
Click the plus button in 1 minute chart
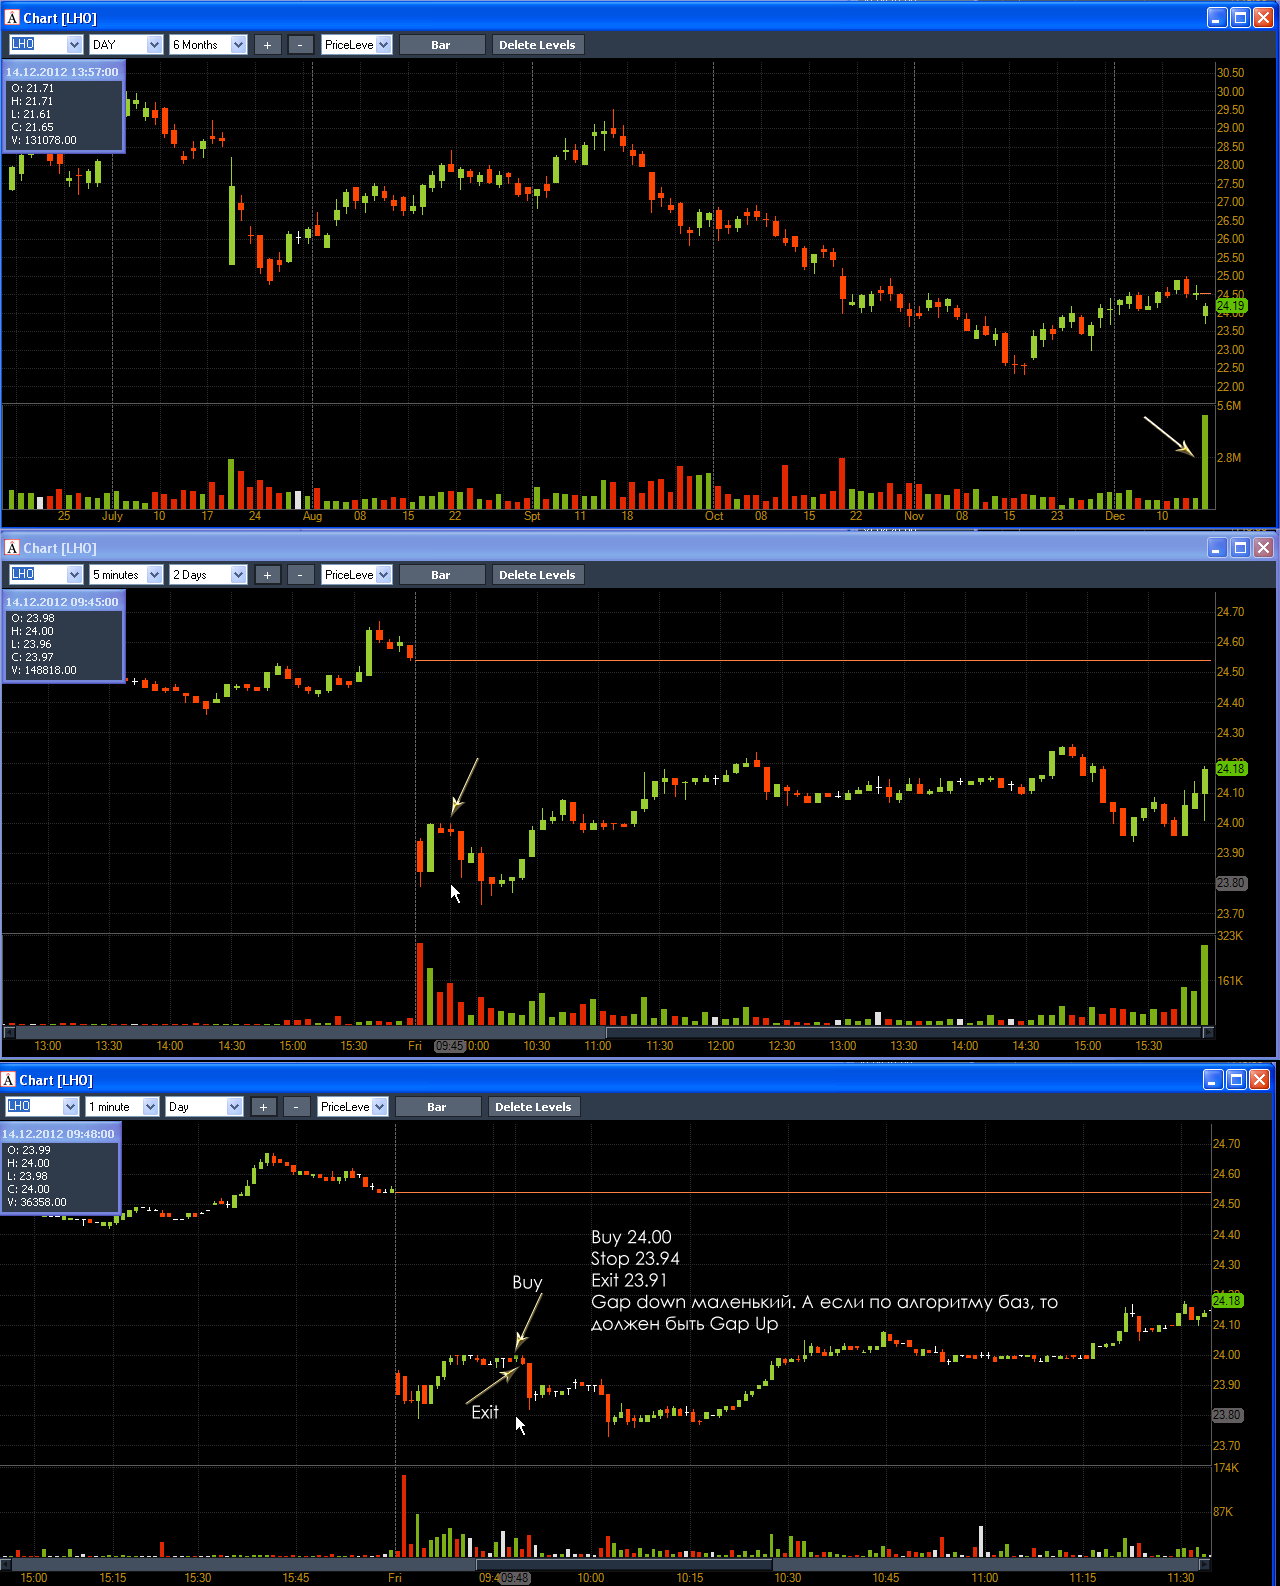[263, 1107]
